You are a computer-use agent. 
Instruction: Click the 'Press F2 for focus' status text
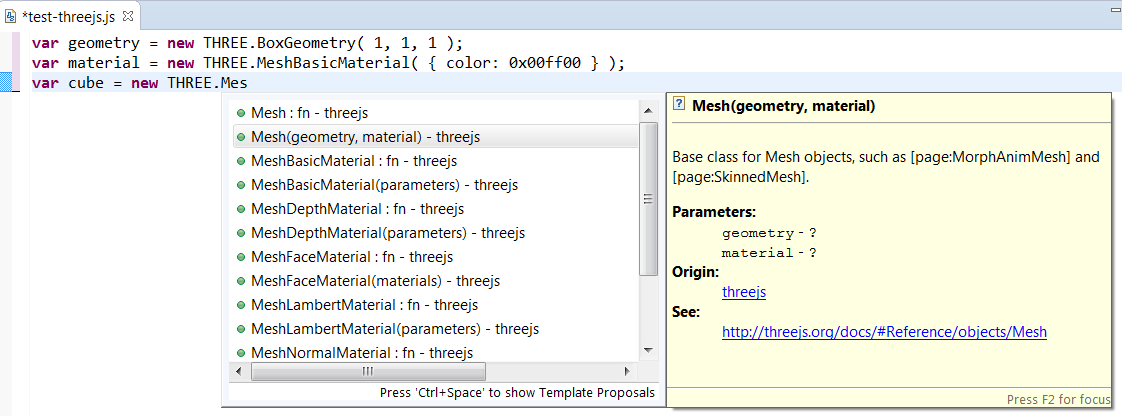point(1058,400)
